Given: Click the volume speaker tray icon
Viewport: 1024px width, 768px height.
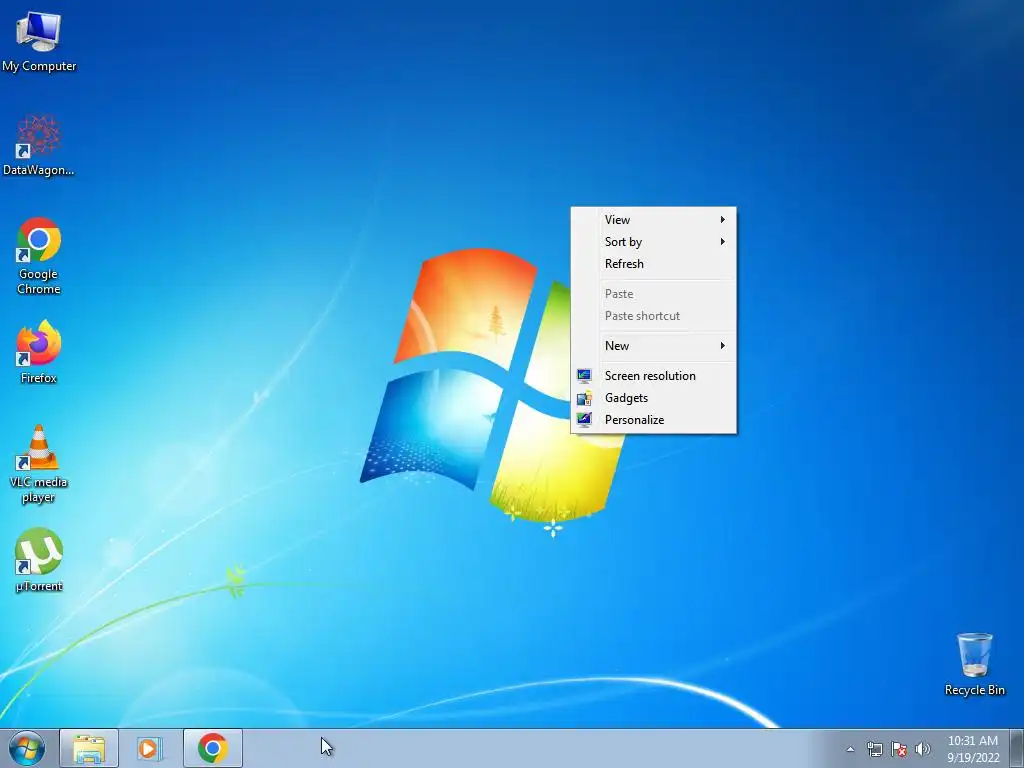Looking at the screenshot, I should (922, 749).
